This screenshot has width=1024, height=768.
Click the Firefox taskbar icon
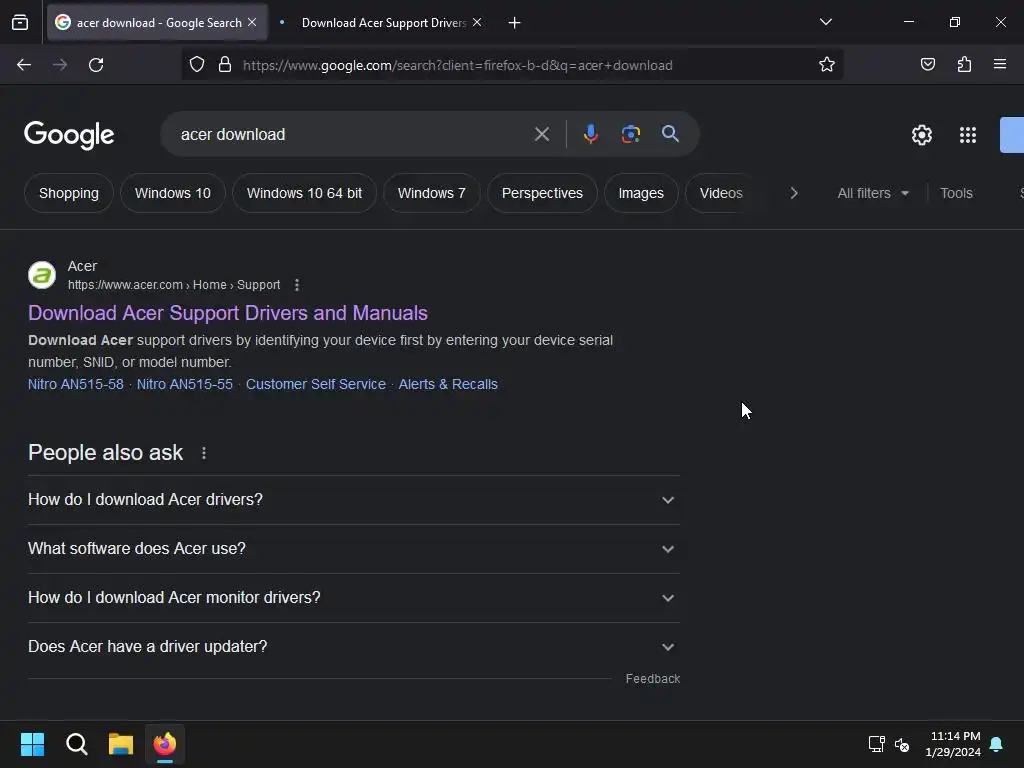click(x=165, y=744)
